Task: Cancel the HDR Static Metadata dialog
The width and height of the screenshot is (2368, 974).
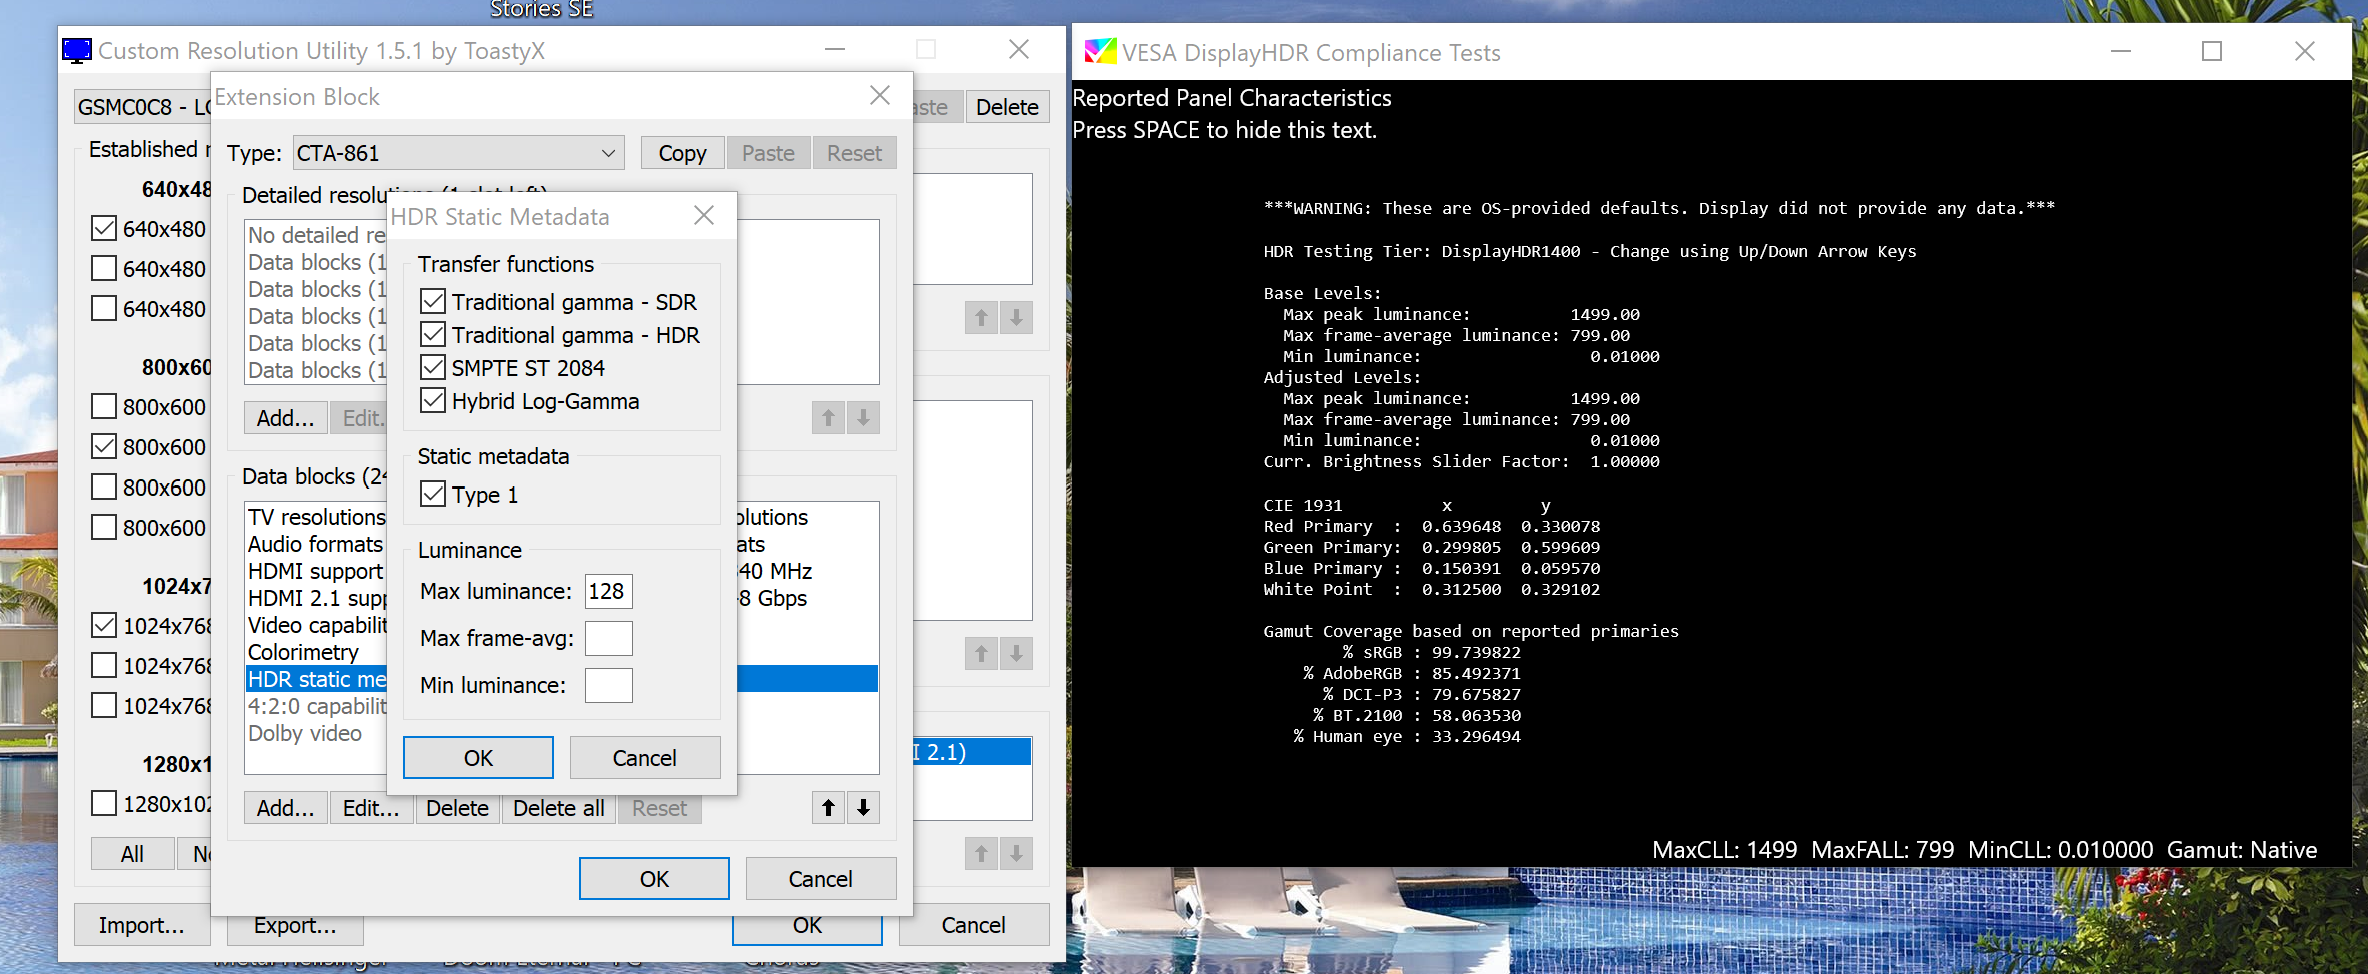Action: click(x=645, y=757)
